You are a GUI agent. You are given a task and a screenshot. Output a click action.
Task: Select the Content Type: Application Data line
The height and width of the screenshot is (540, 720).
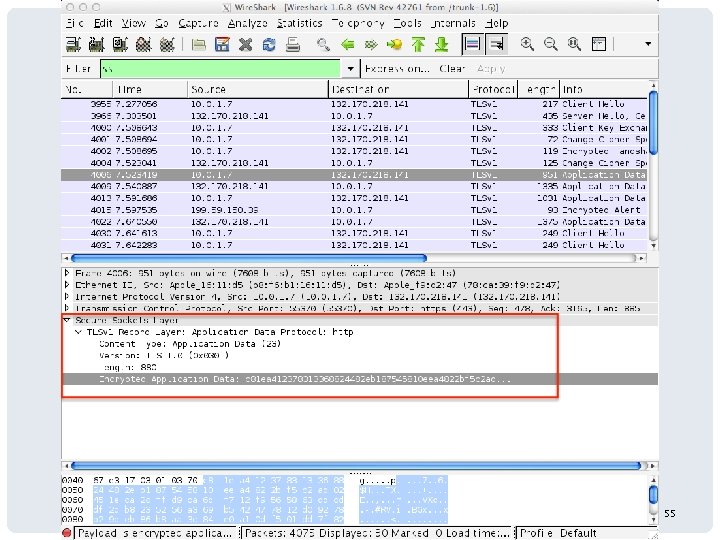point(190,344)
